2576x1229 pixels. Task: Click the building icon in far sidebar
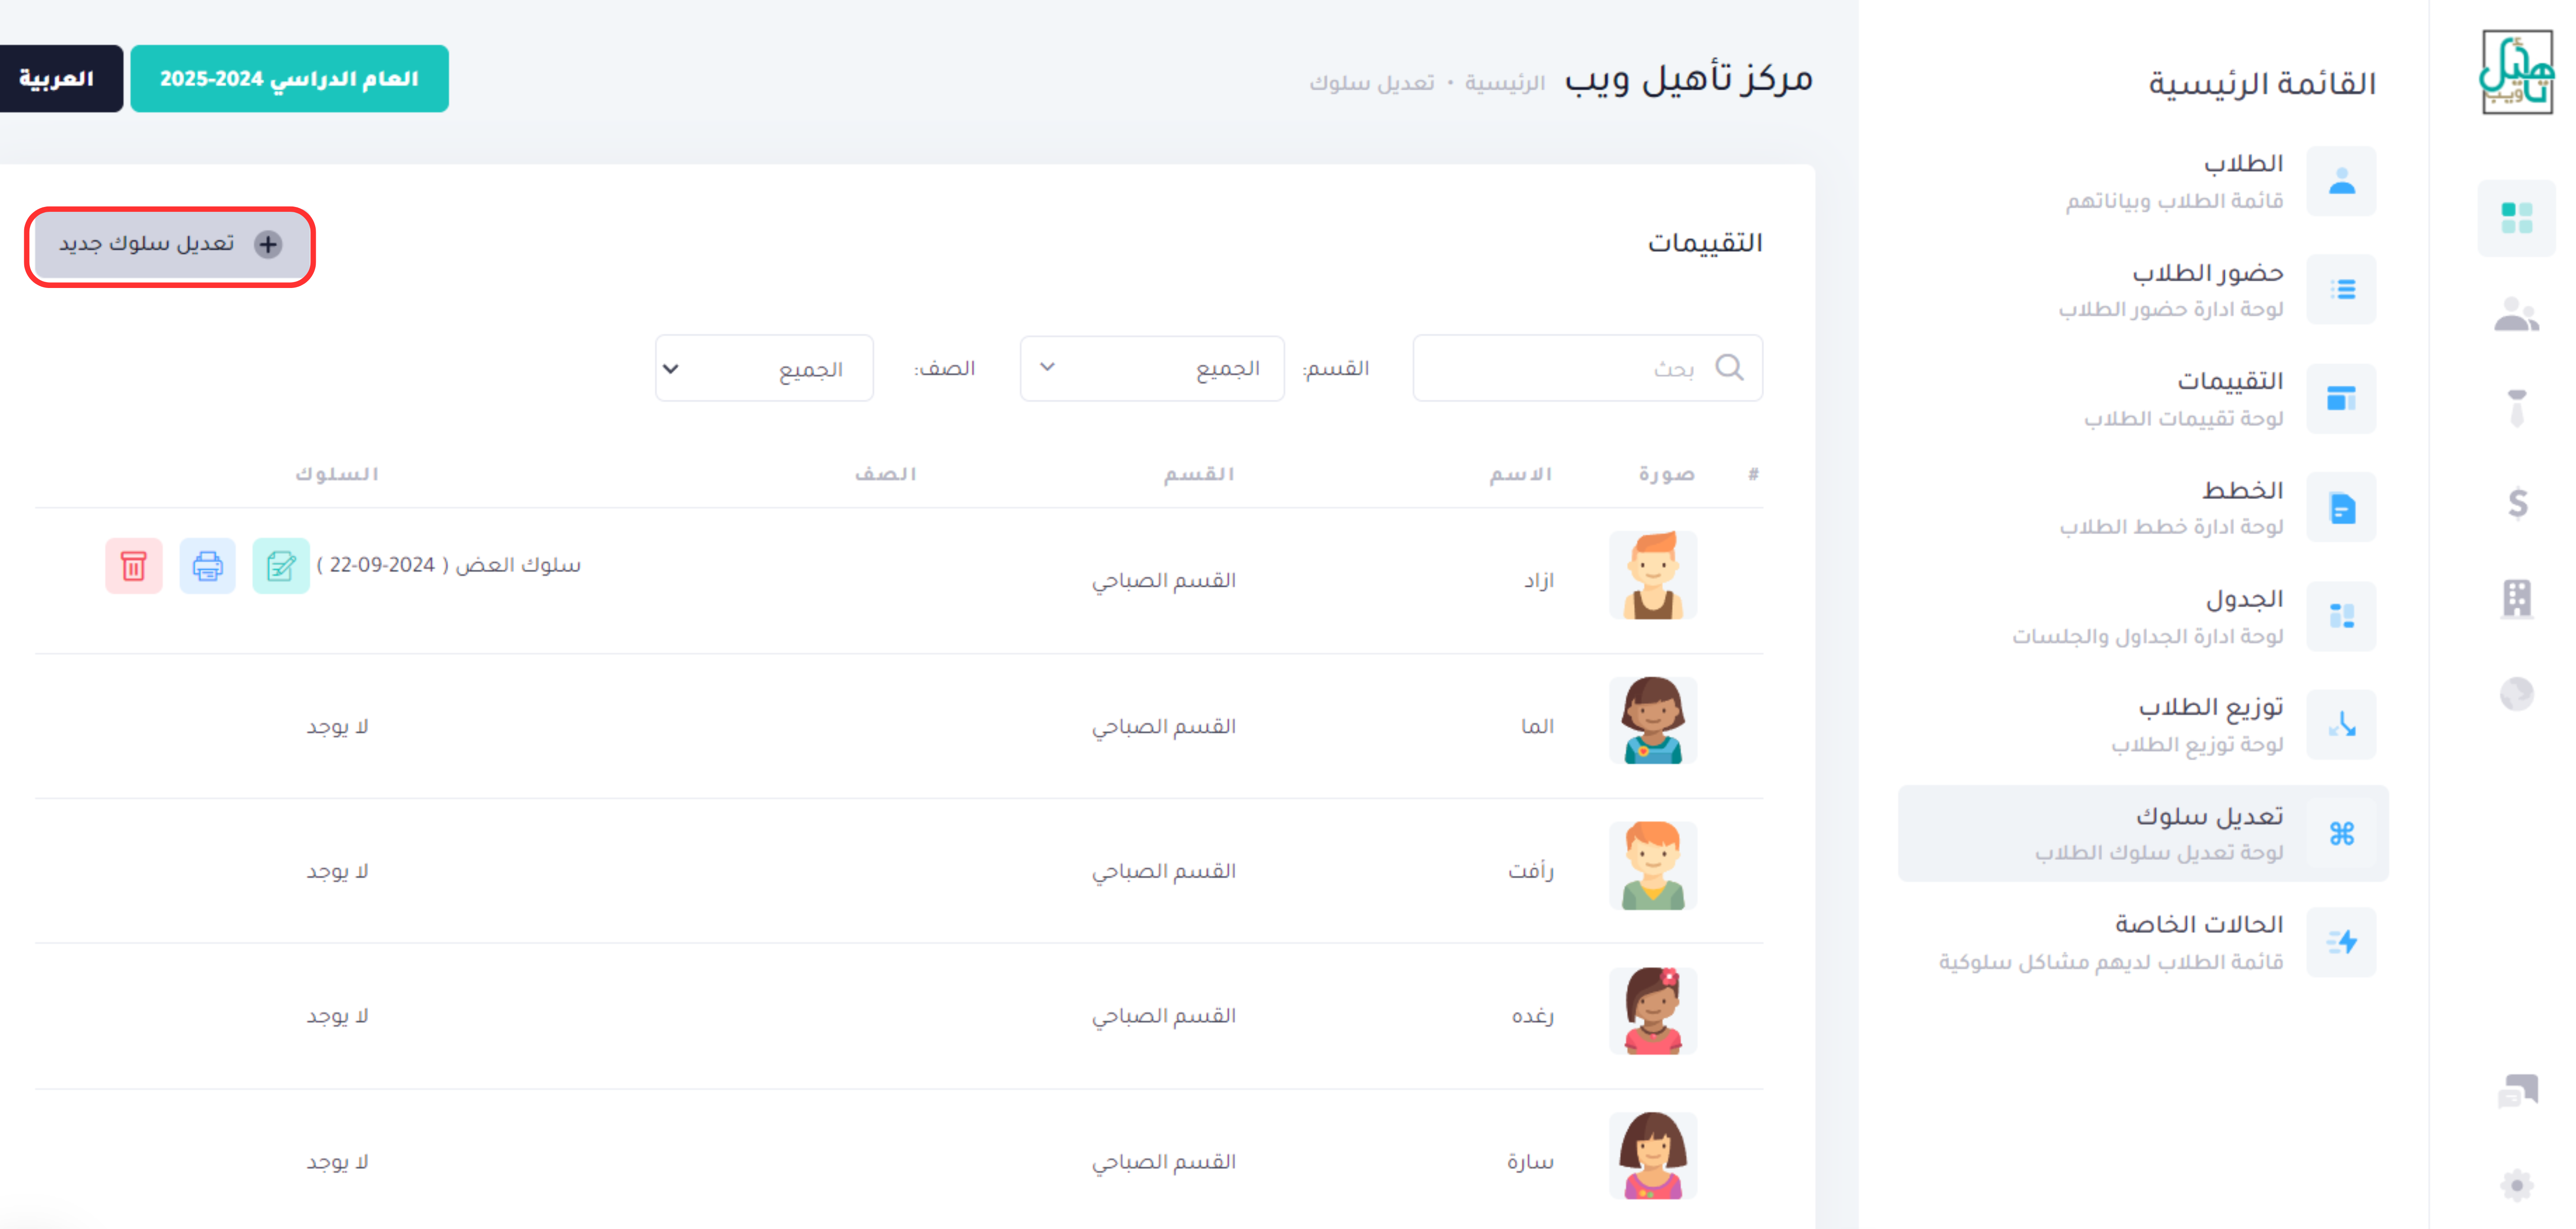coord(2516,598)
